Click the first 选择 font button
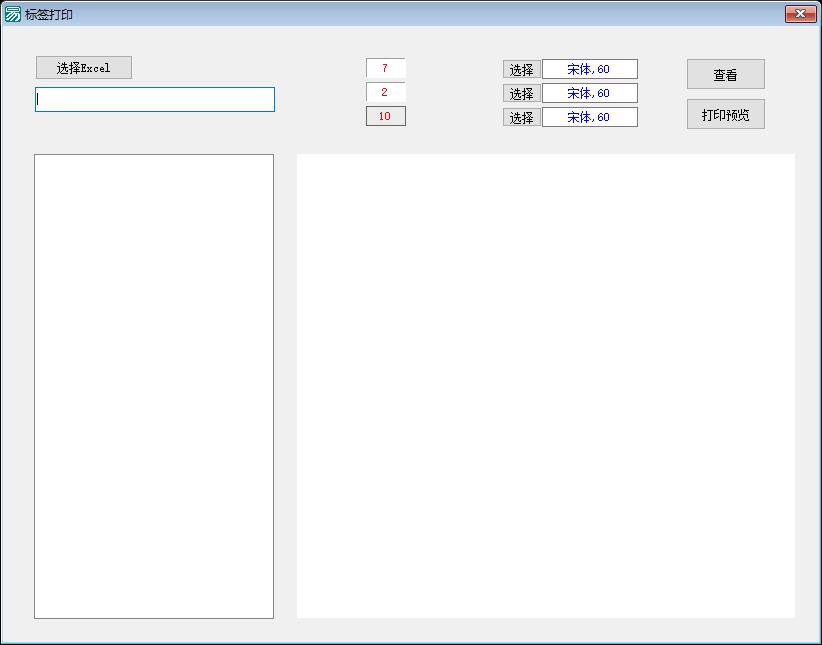This screenshot has height=645, width=822. (521, 70)
